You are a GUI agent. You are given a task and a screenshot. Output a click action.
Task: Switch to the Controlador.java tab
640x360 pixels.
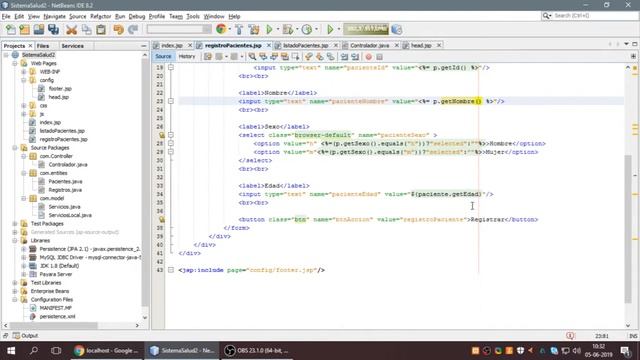[x=369, y=45]
